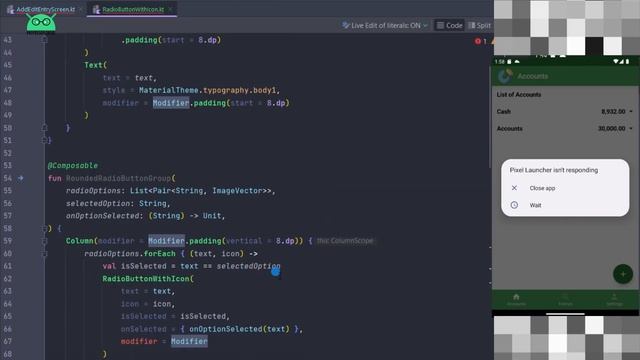This screenshot has height=360, width=640.
Task: Click the onOptionSelected(text) lambda code
Action: pos(240,329)
